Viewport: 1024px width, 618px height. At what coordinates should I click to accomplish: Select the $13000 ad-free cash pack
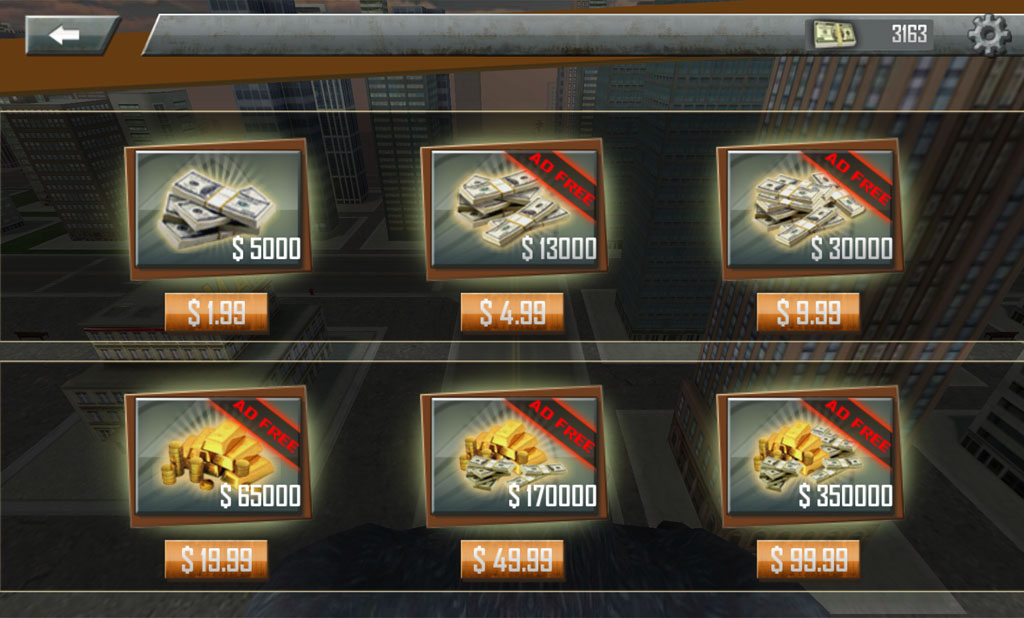coord(515,209)
